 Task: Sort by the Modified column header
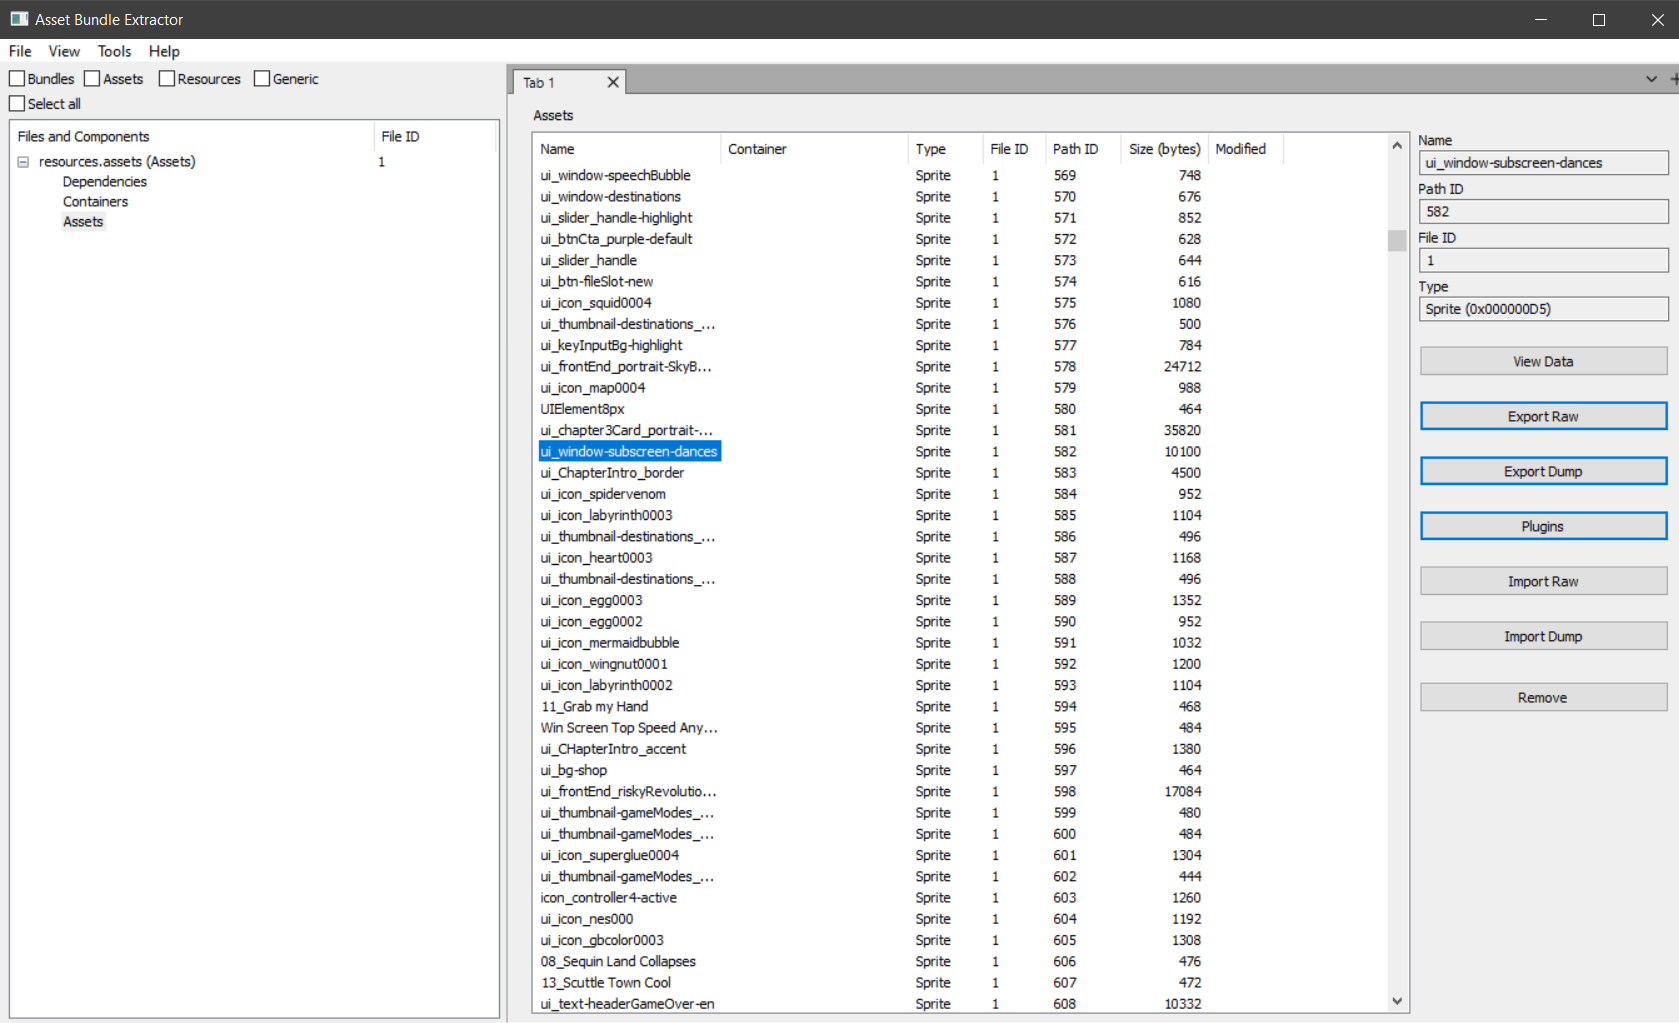coord(1245,149)
